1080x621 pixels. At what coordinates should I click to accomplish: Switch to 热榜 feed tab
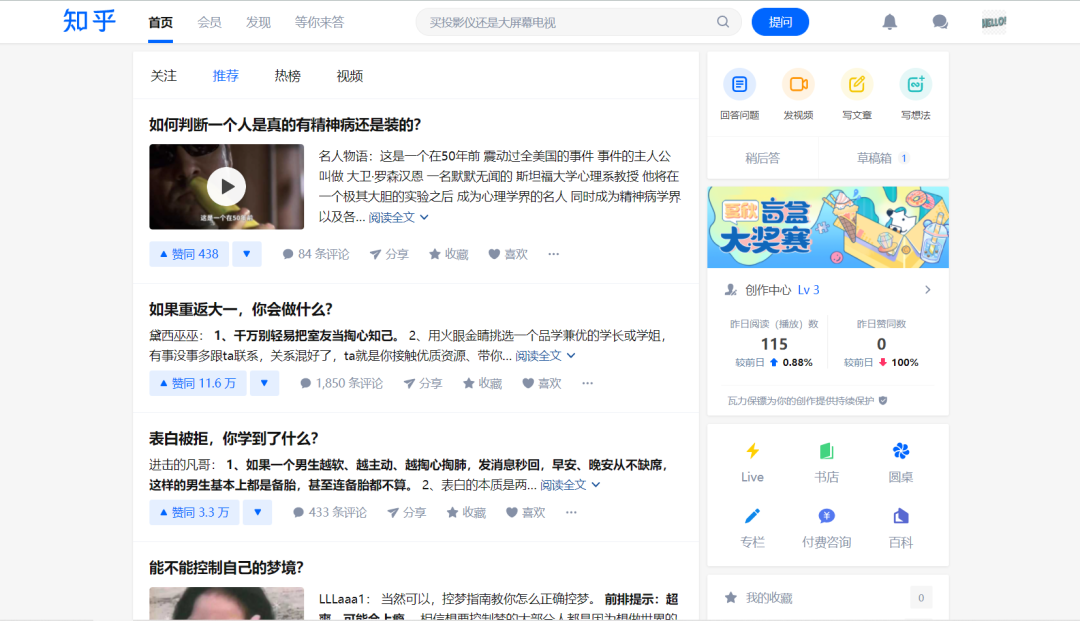[x=287, y=76]
